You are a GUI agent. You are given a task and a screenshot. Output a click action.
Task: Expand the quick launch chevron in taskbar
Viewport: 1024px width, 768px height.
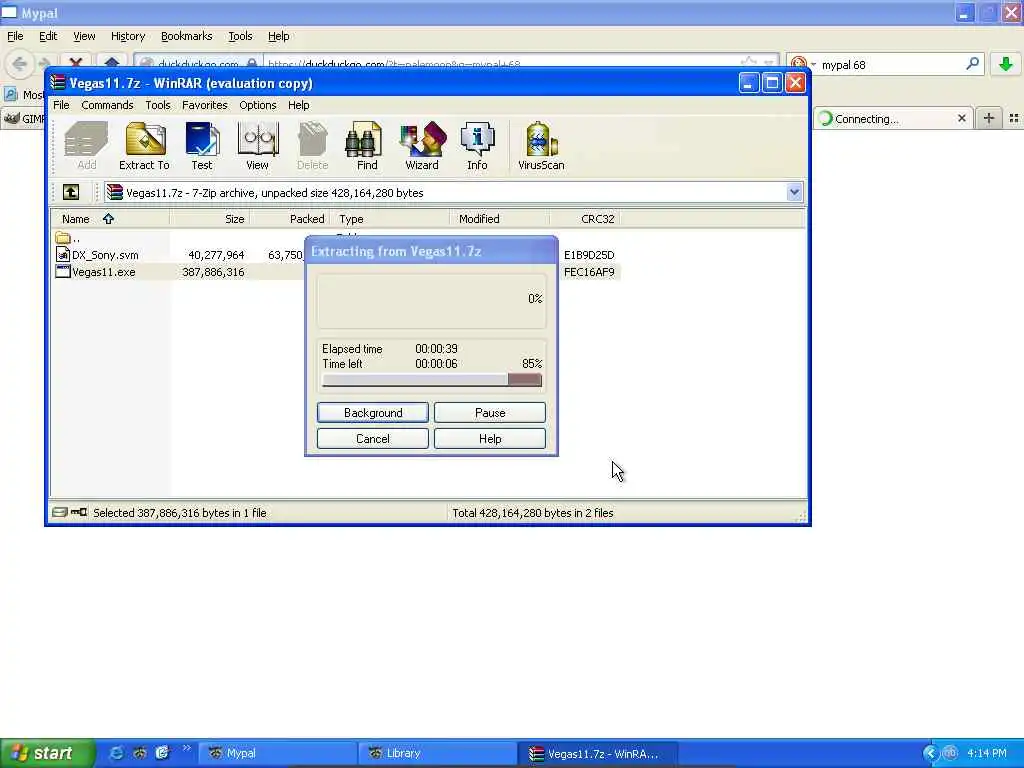[186, 748]
